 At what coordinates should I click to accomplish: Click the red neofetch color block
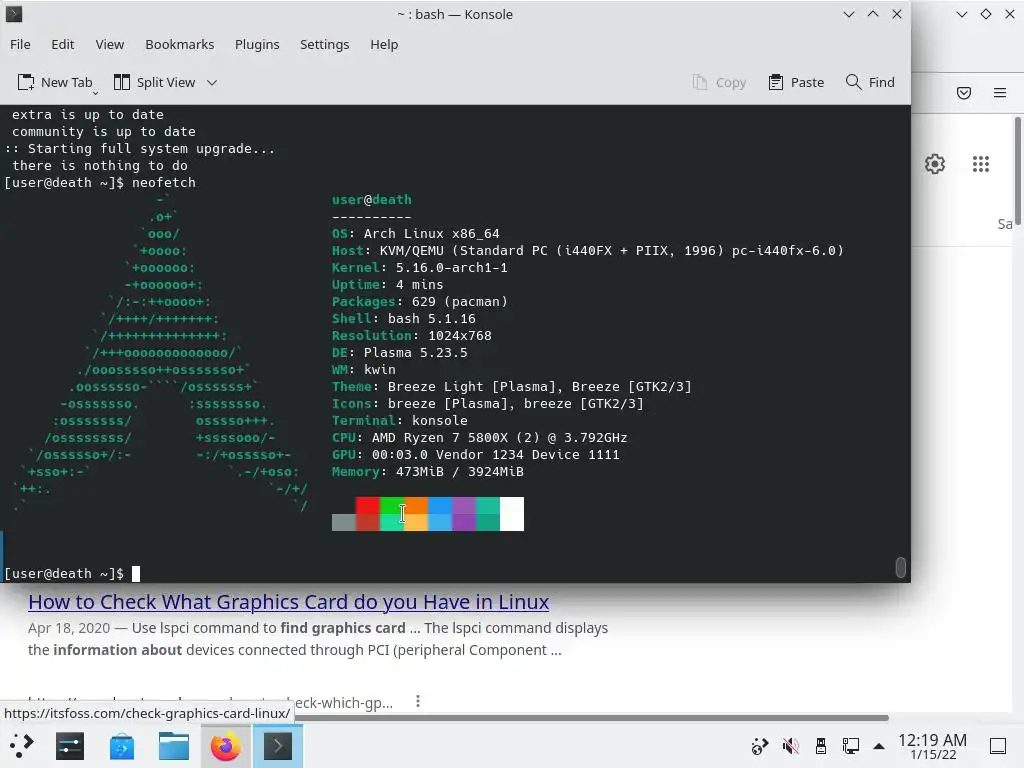pos(367,514)
